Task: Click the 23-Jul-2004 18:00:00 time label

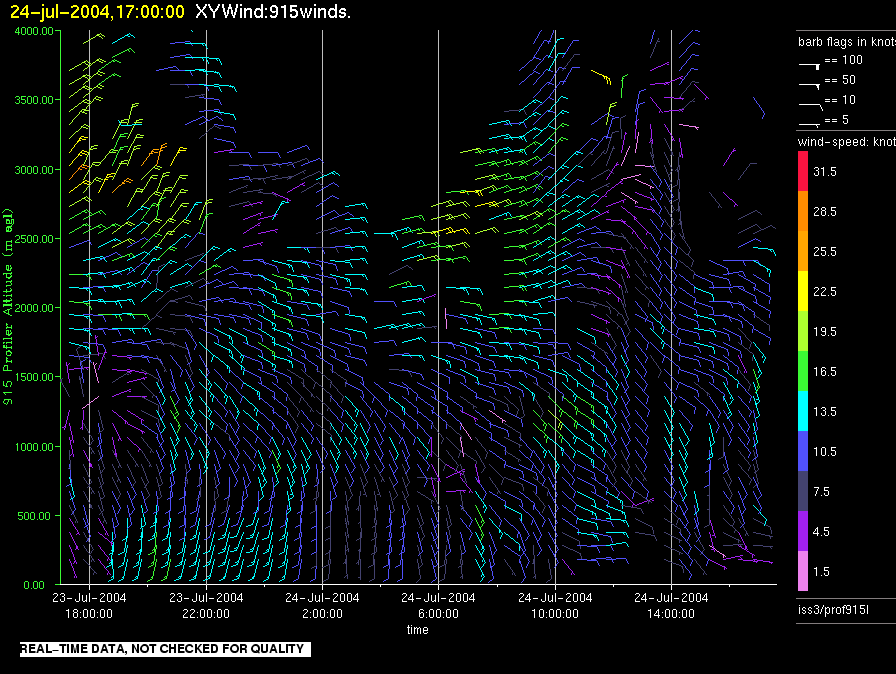Action: 89,605
